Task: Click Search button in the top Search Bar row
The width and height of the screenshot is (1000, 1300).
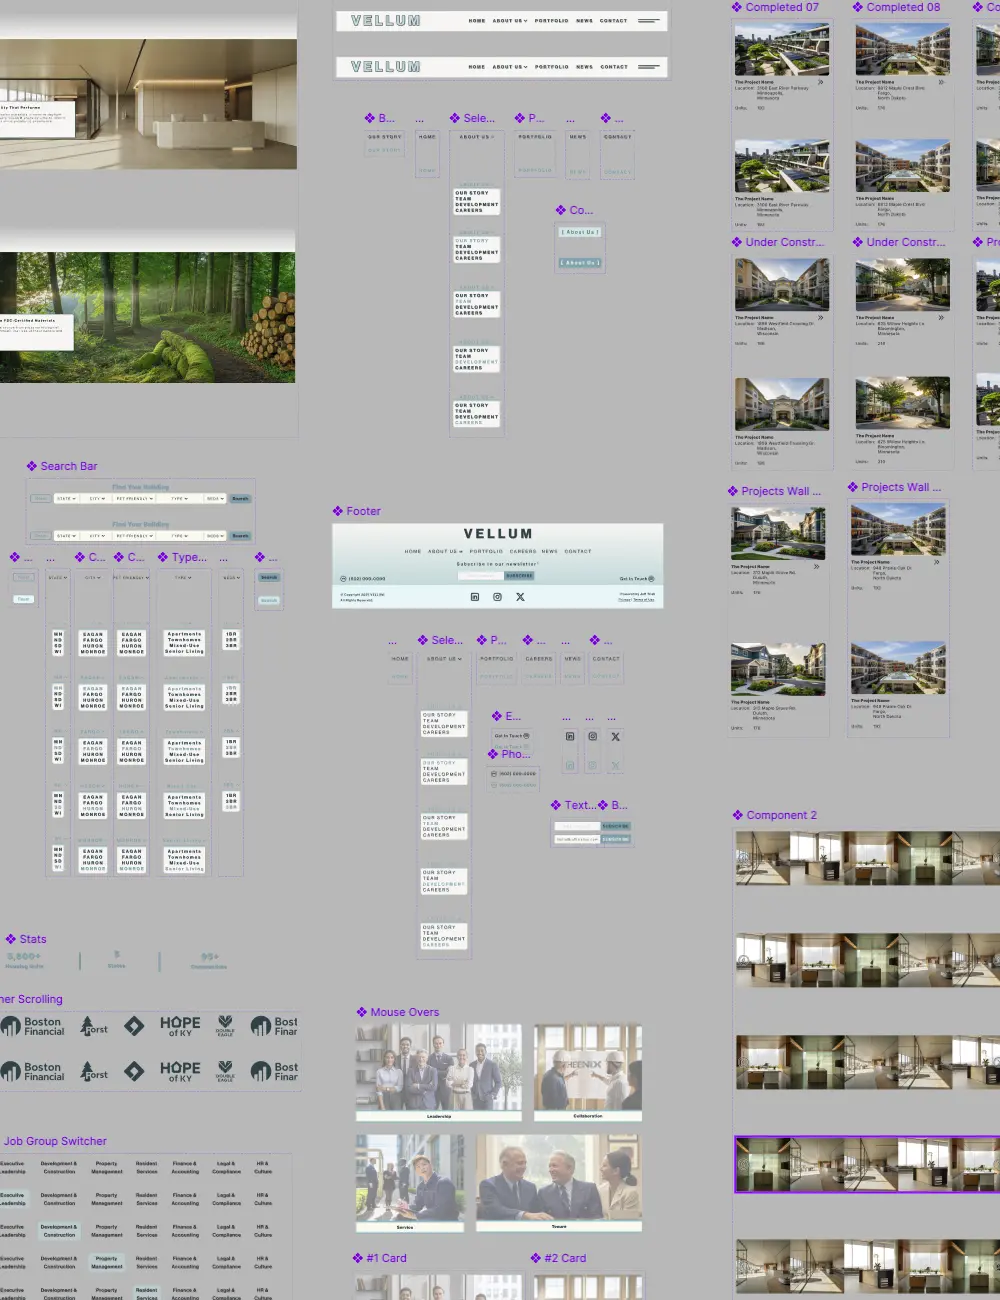Action: pyautogui.click(x=240, y=498)
